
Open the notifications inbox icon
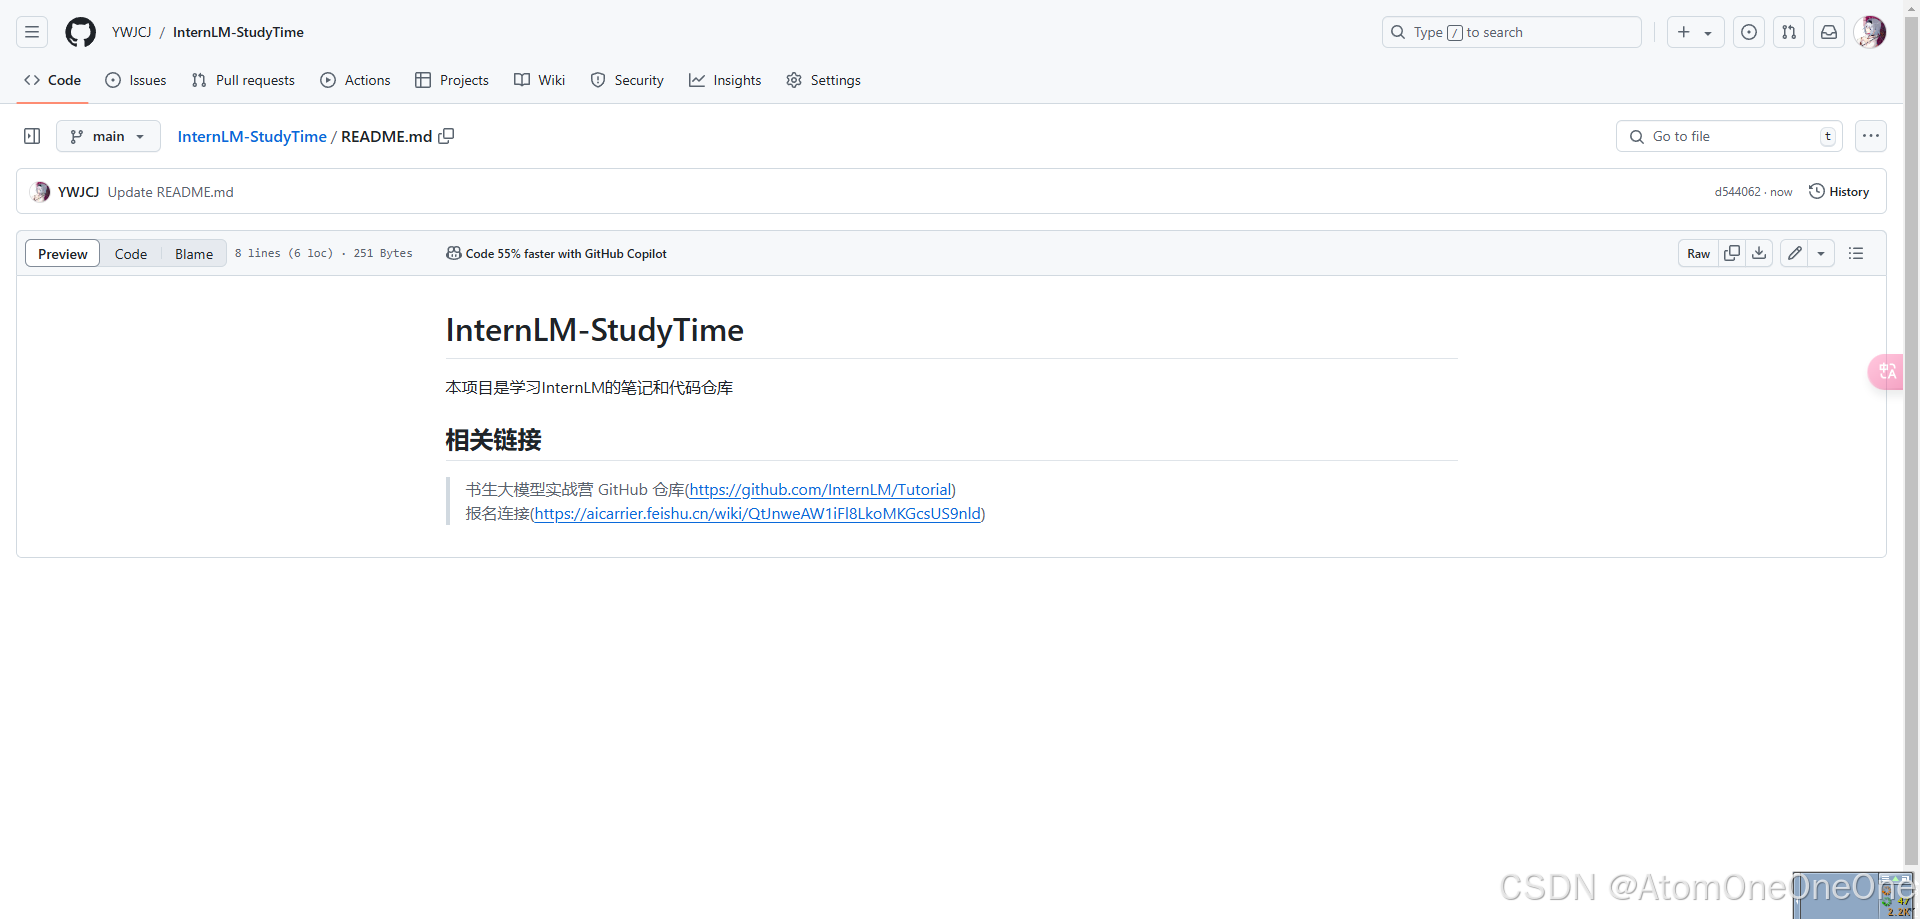pyautogui.click(x=1829, y=32)
